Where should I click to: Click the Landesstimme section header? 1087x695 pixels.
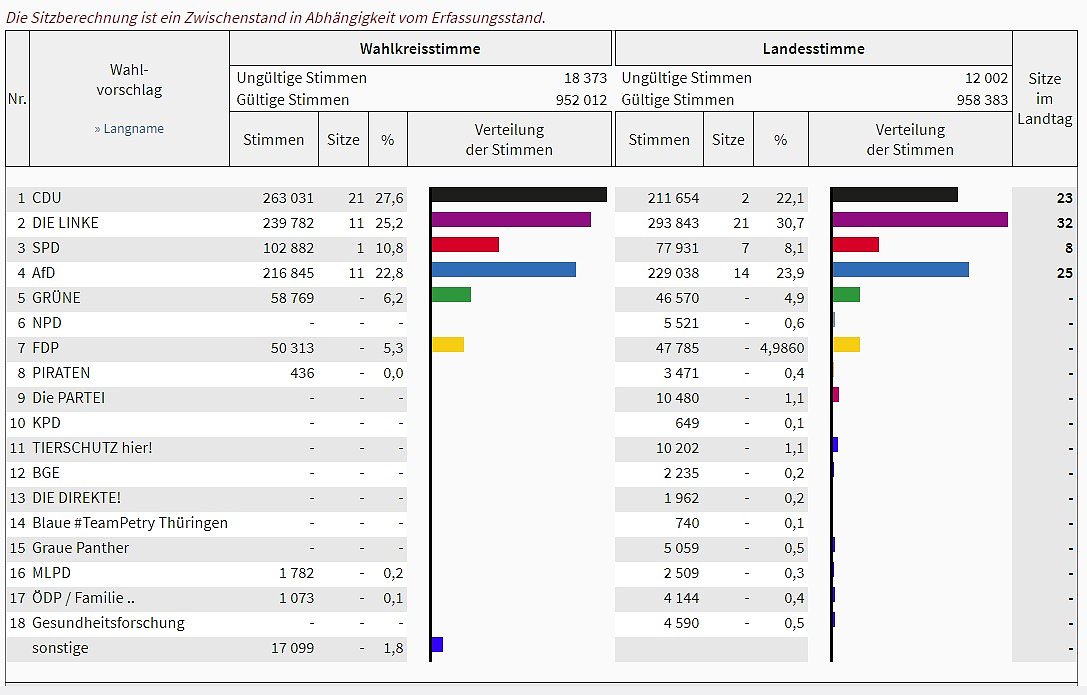(812, 48)
